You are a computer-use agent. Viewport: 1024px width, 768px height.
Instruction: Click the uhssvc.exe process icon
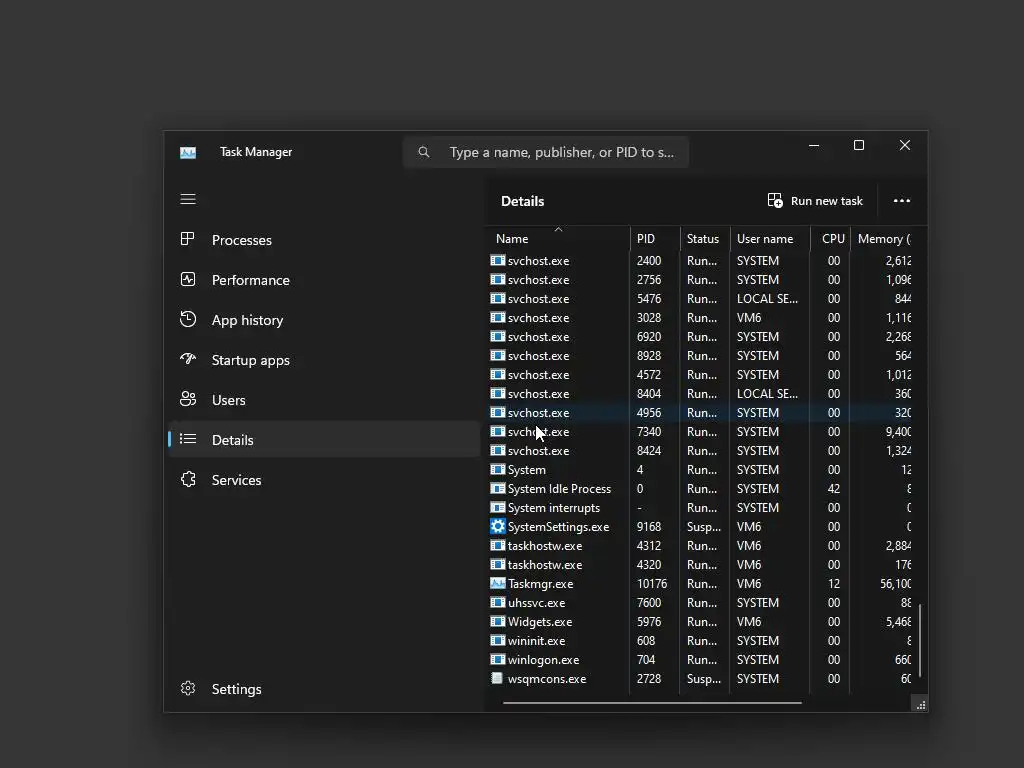(x=498, y=602)
